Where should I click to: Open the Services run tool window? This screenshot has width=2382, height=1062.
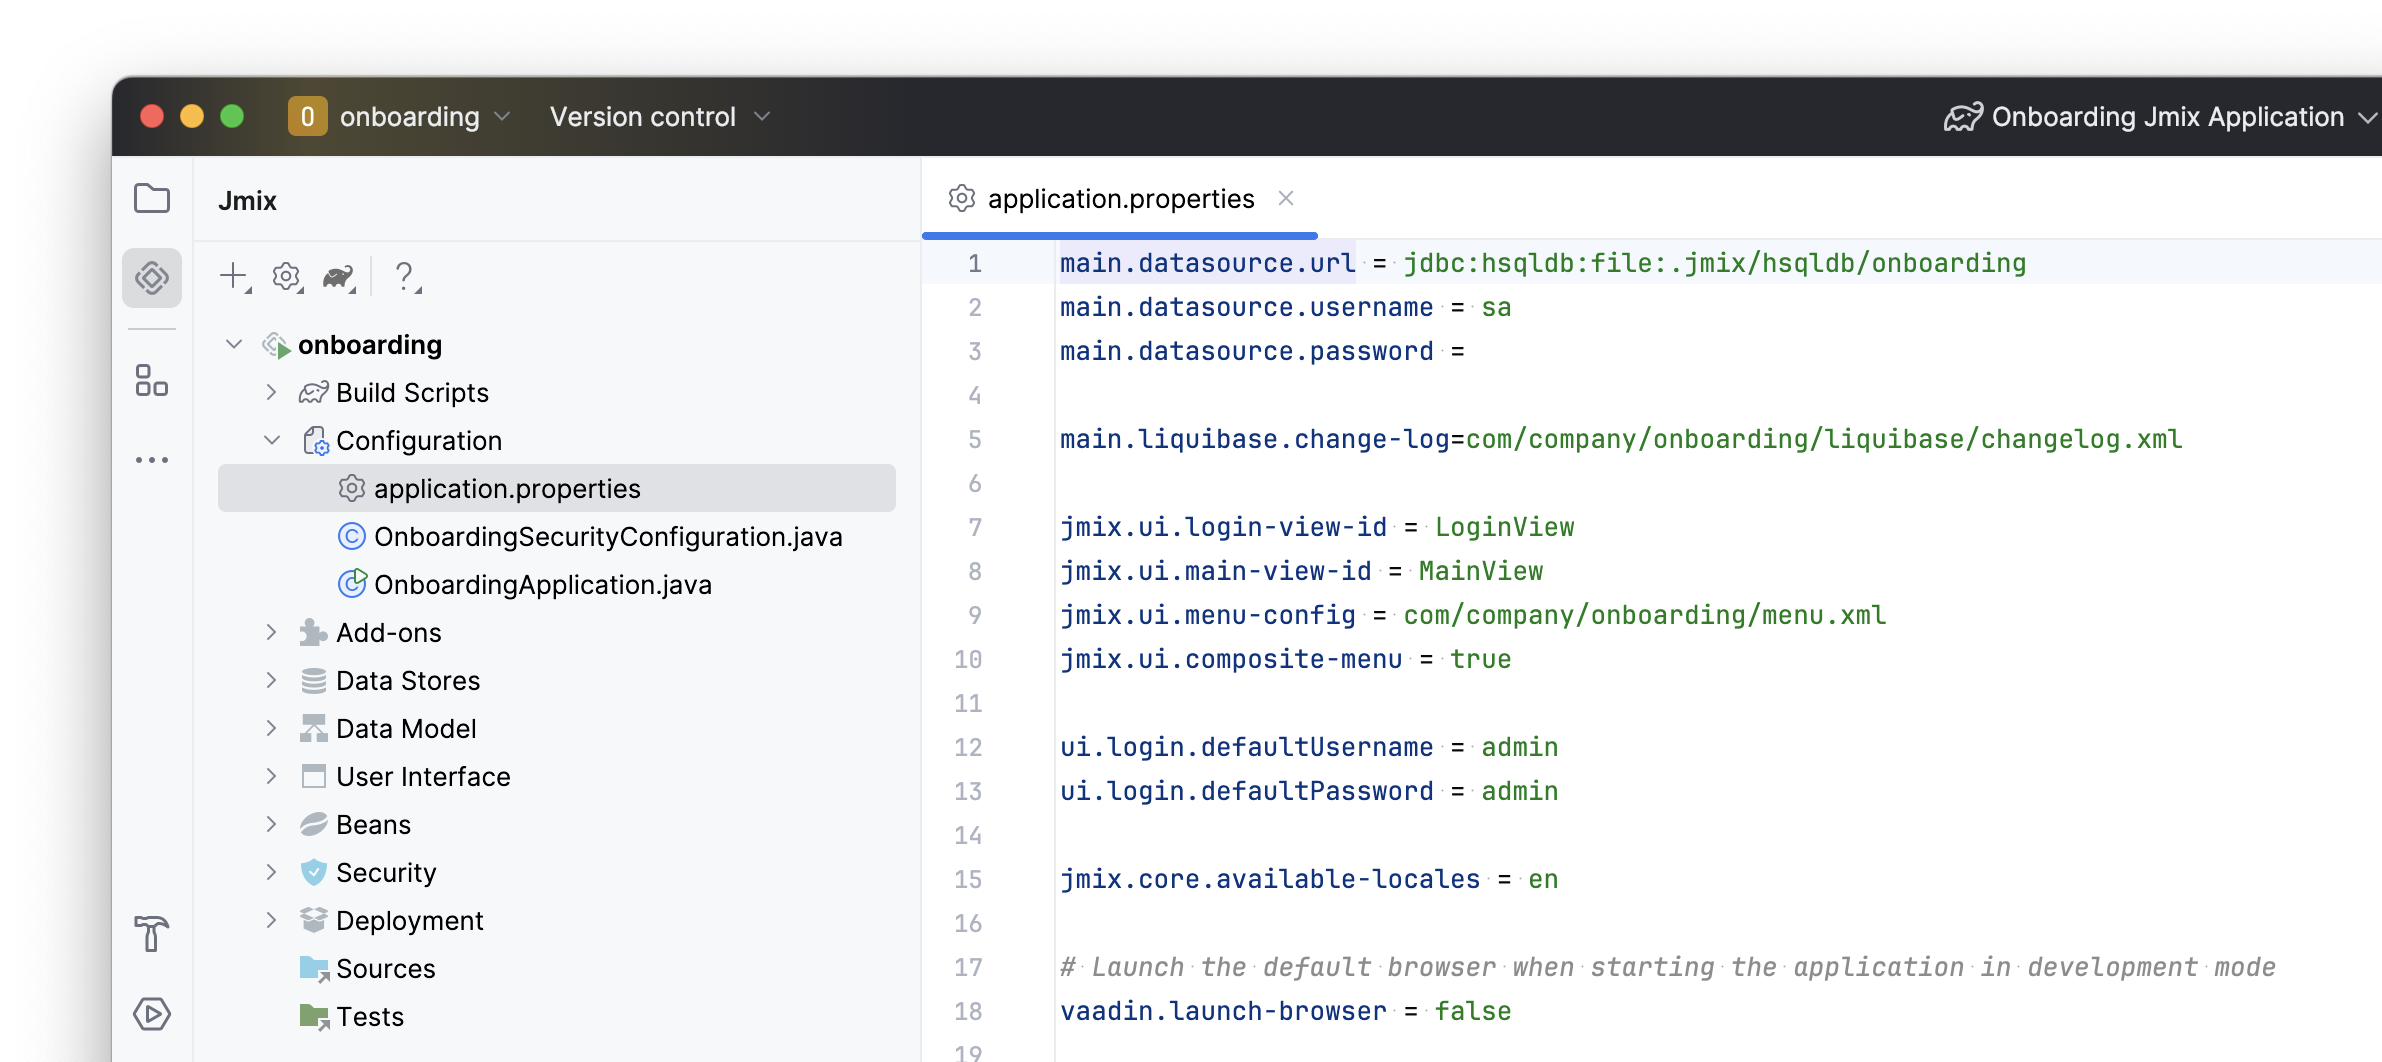(152, 1014)
